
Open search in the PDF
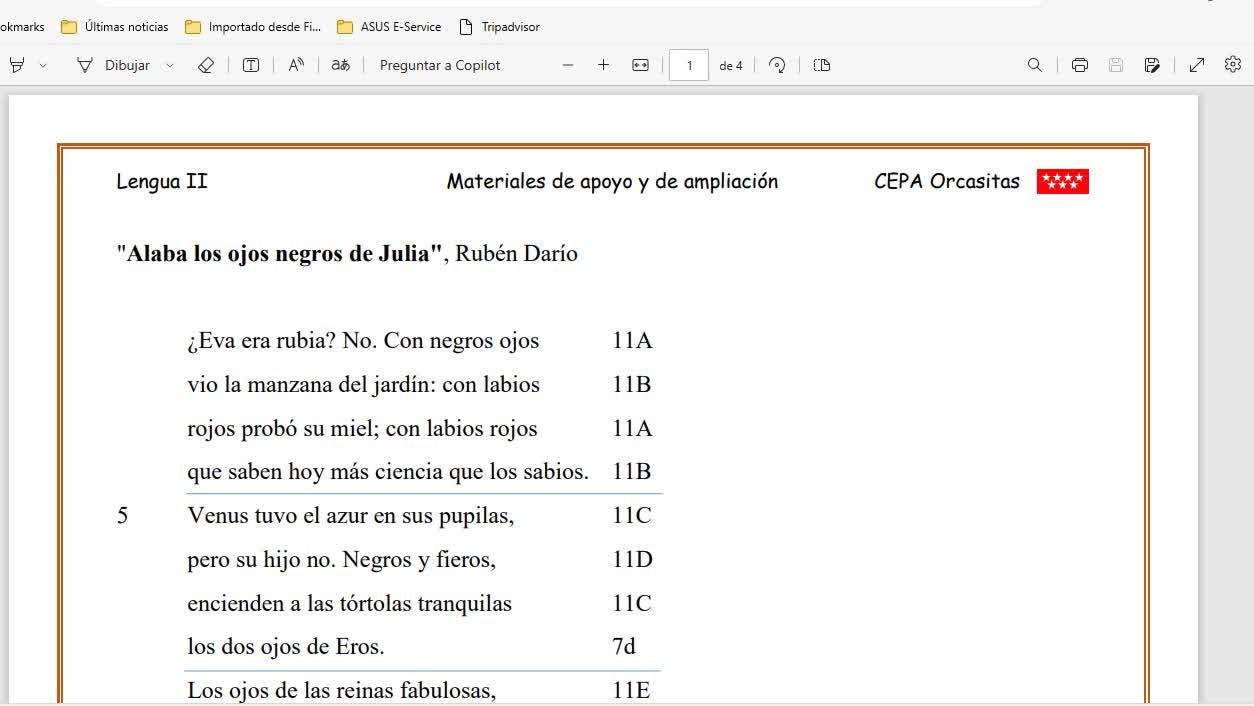tap(1035, 65)
